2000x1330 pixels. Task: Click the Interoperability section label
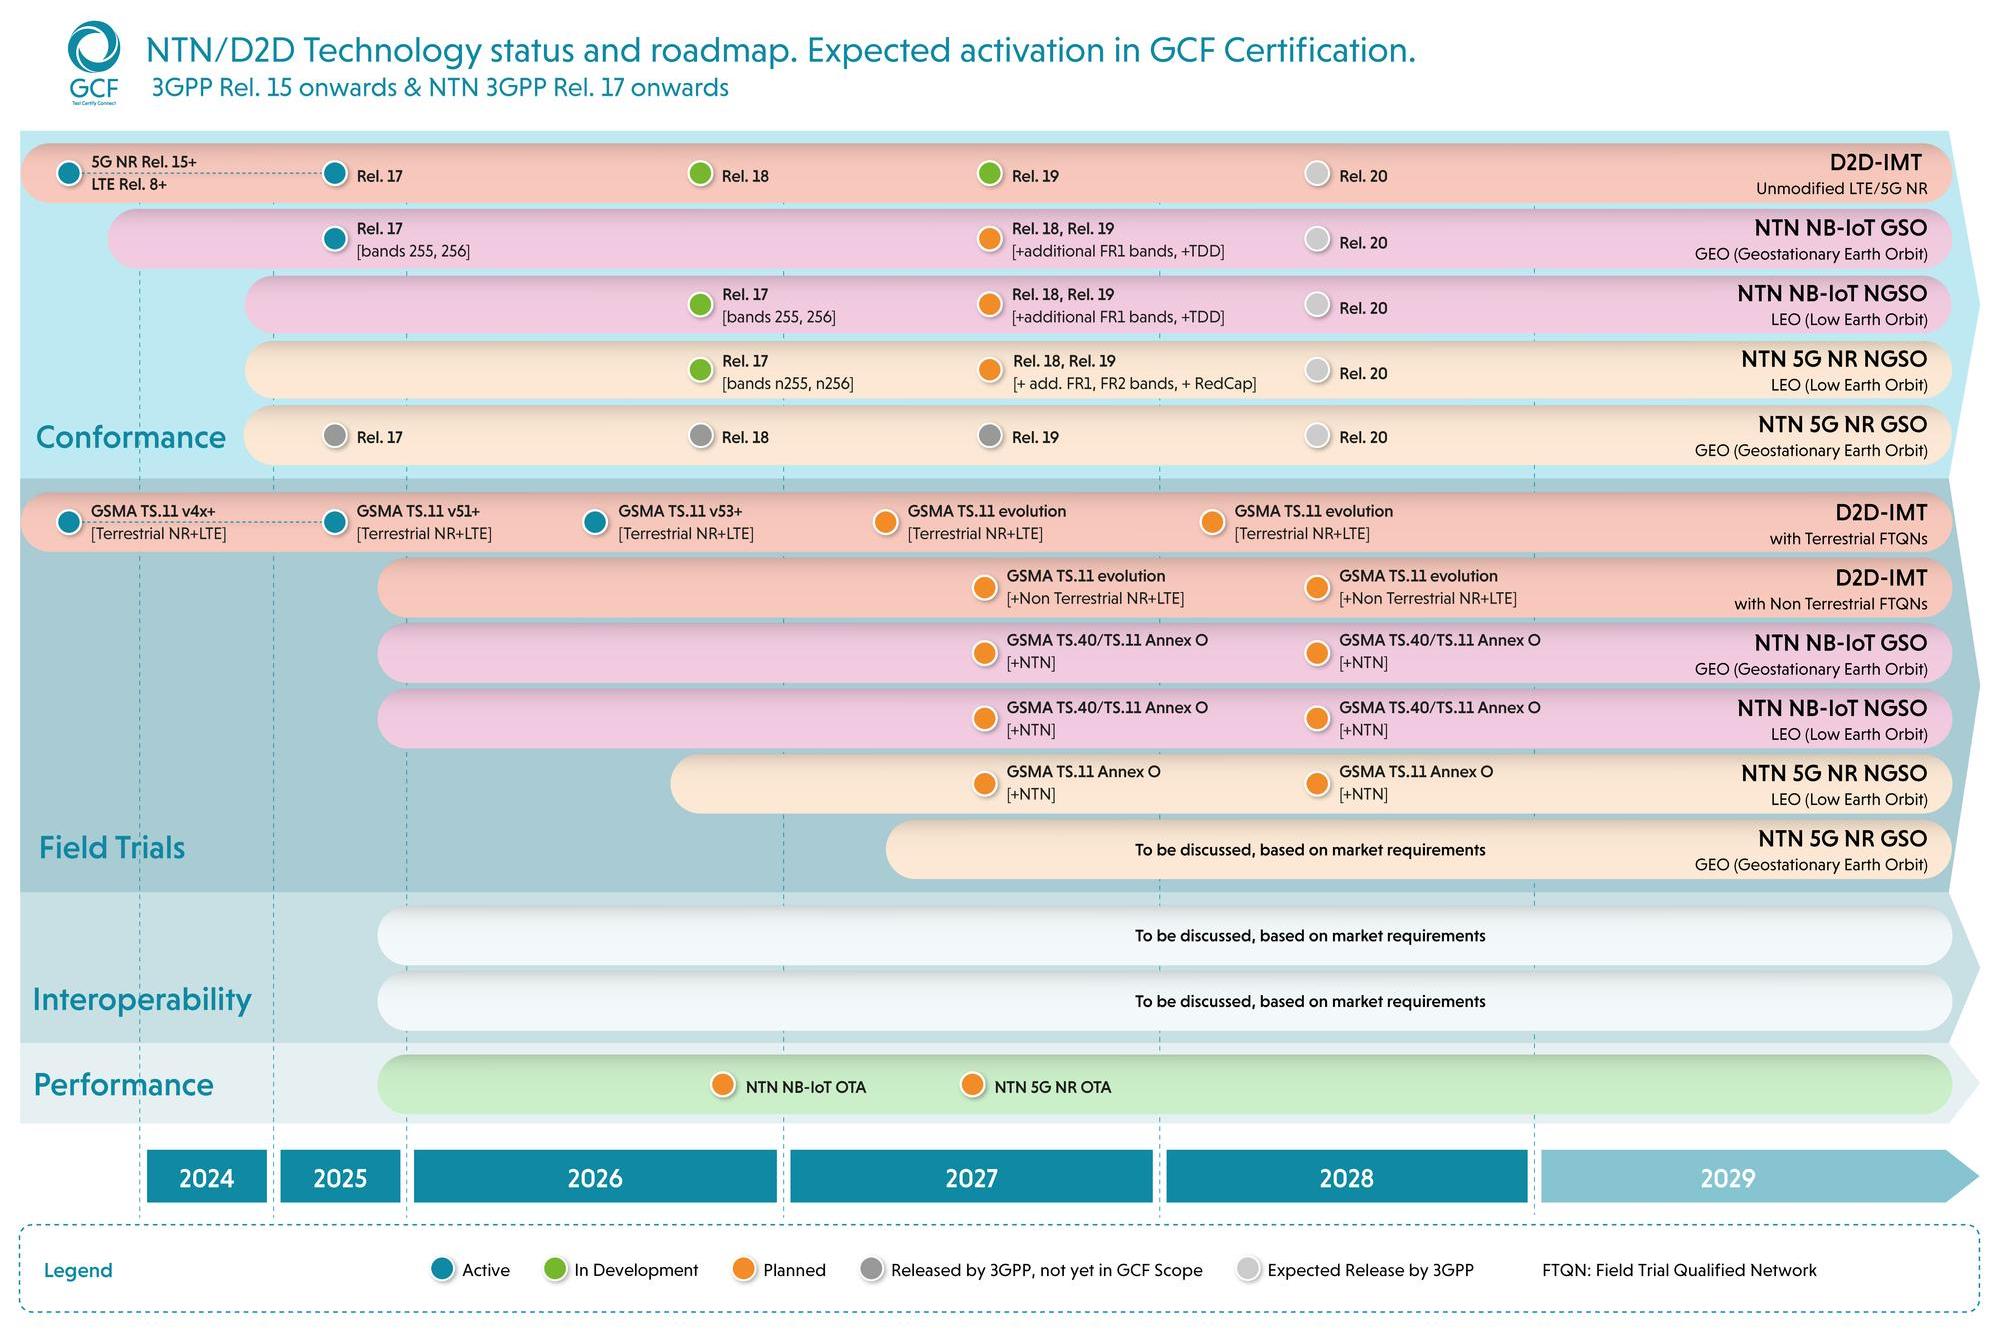142,1000
